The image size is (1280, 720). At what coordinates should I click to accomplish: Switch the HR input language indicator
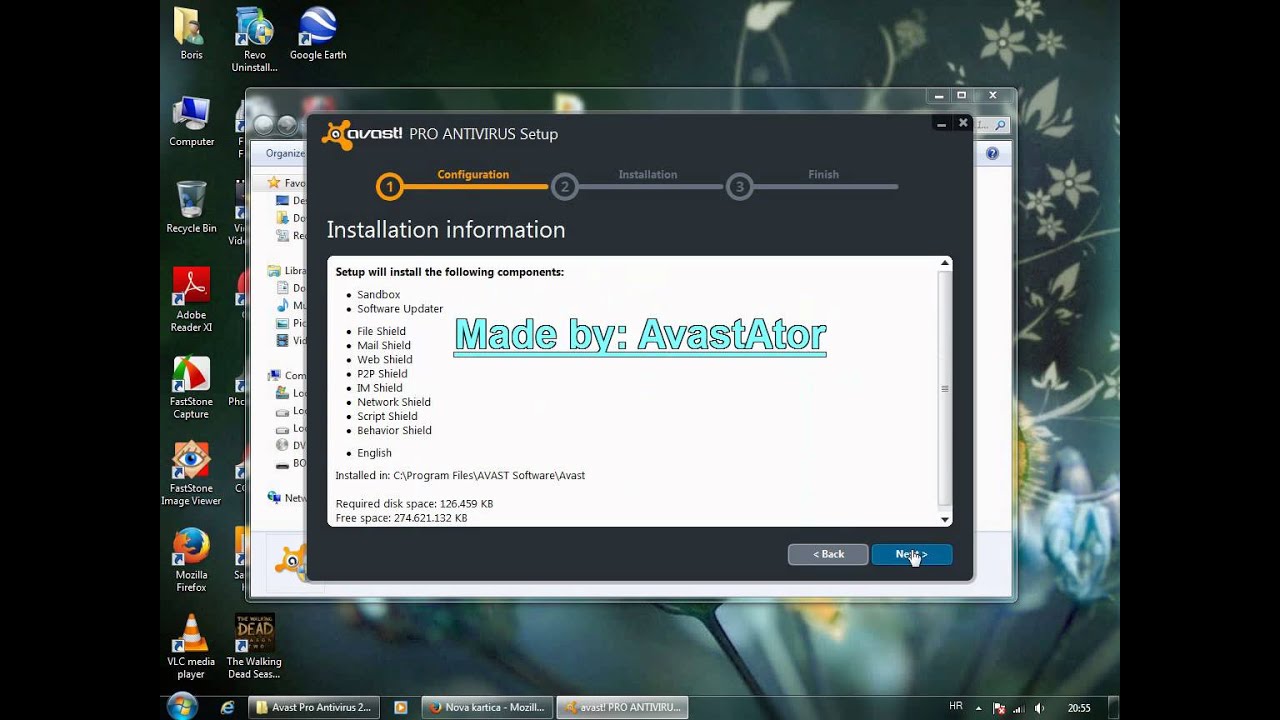click(x=955, y=706)
